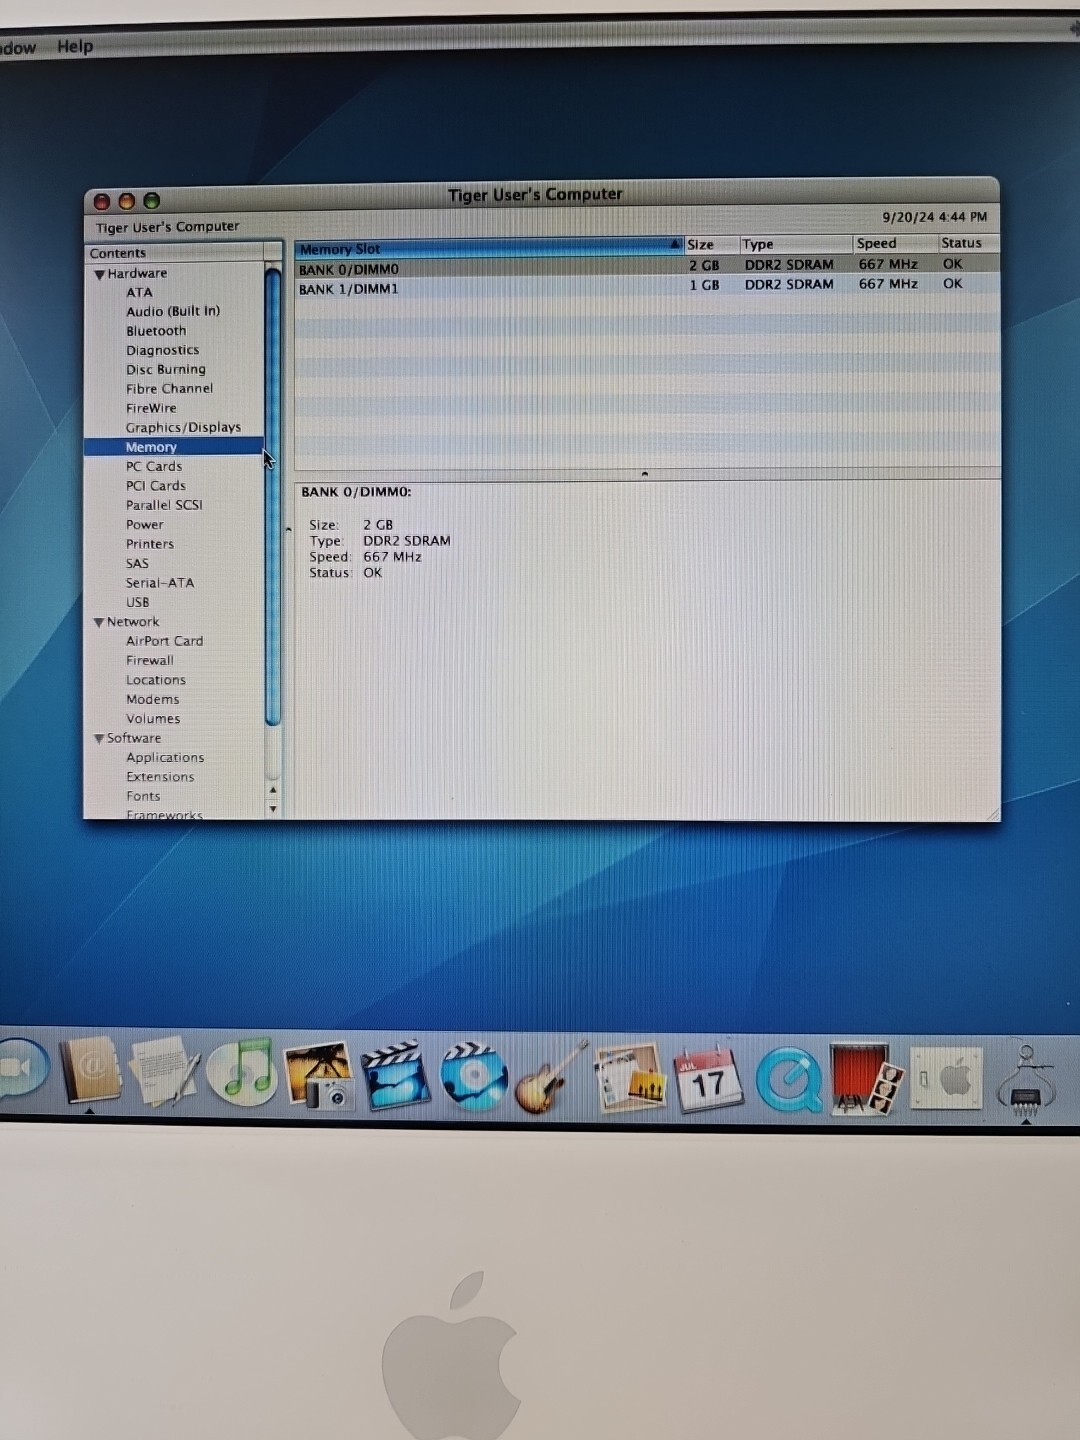
Task: Click the Contents column header
Action: click(x=174, y=253)
